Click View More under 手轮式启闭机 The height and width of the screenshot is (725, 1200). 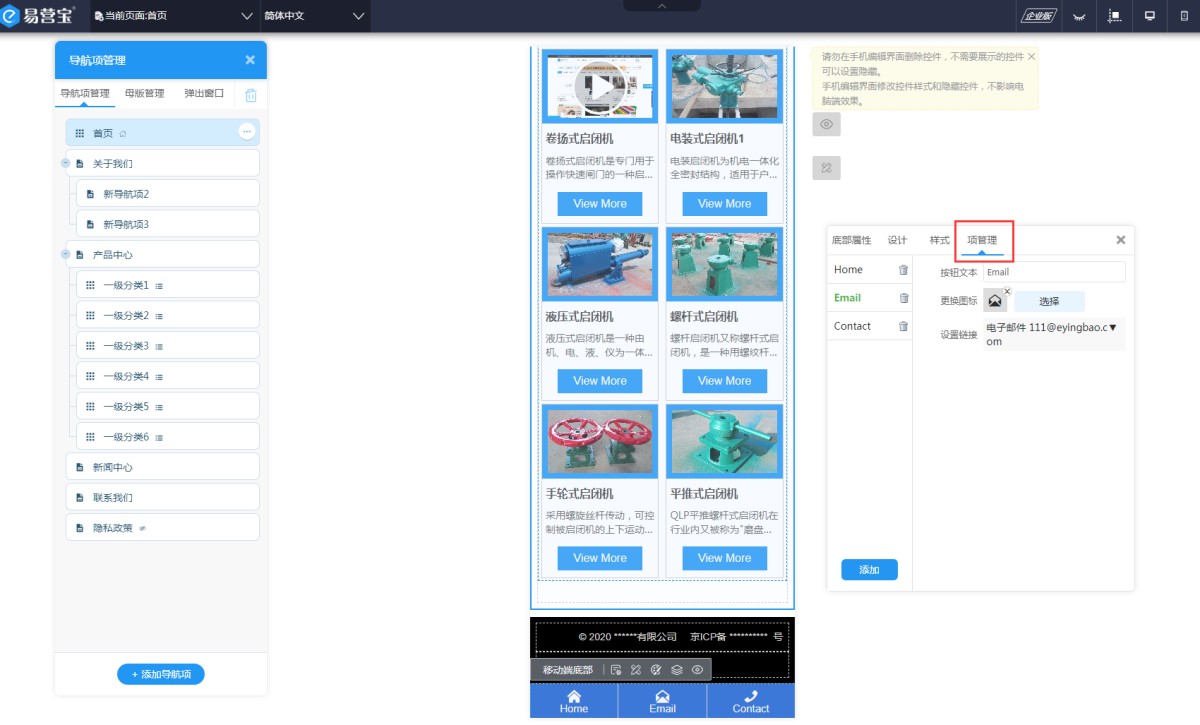600,558
